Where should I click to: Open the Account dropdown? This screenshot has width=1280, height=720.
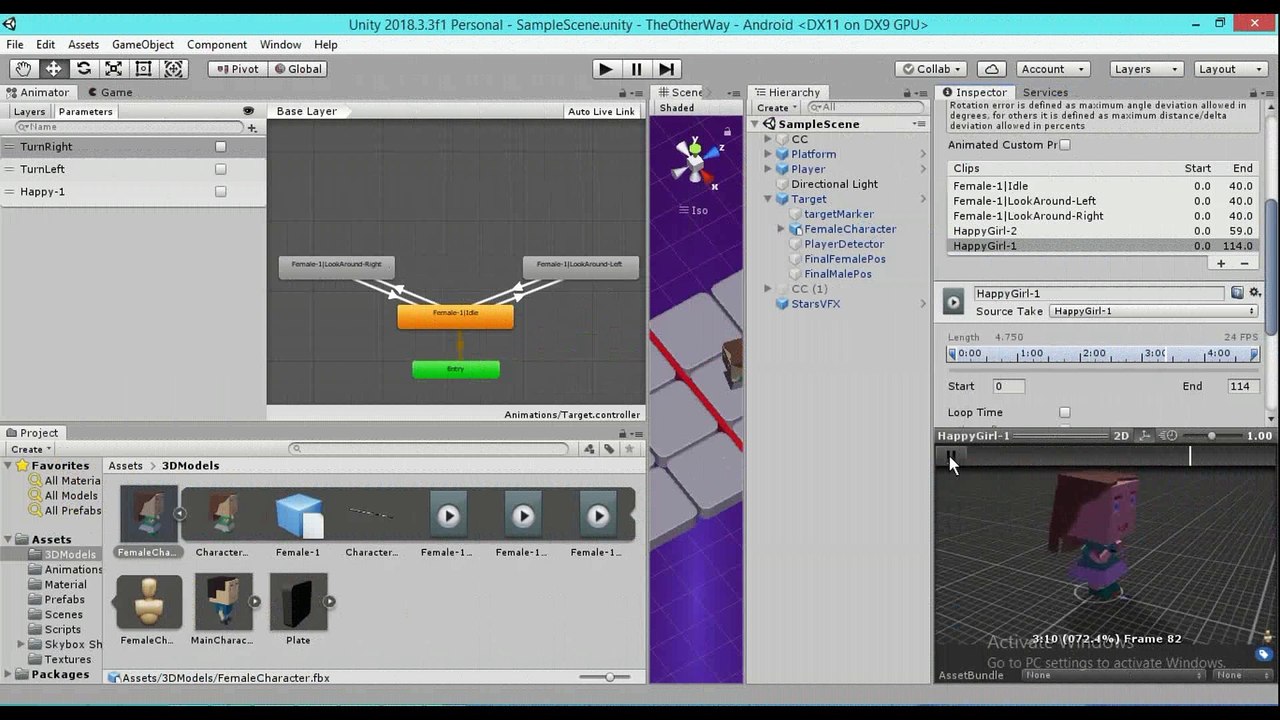coord(1052,69)
